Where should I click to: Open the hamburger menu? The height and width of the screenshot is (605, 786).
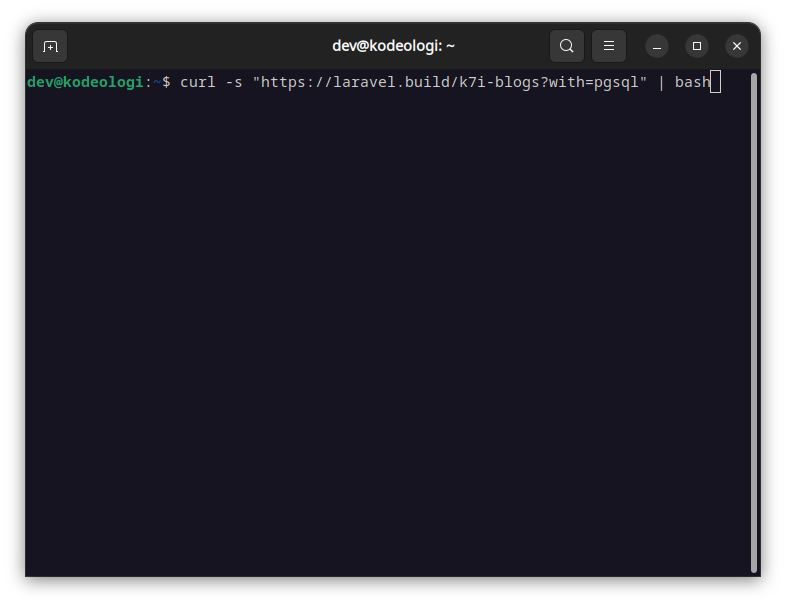pos(609,46)
